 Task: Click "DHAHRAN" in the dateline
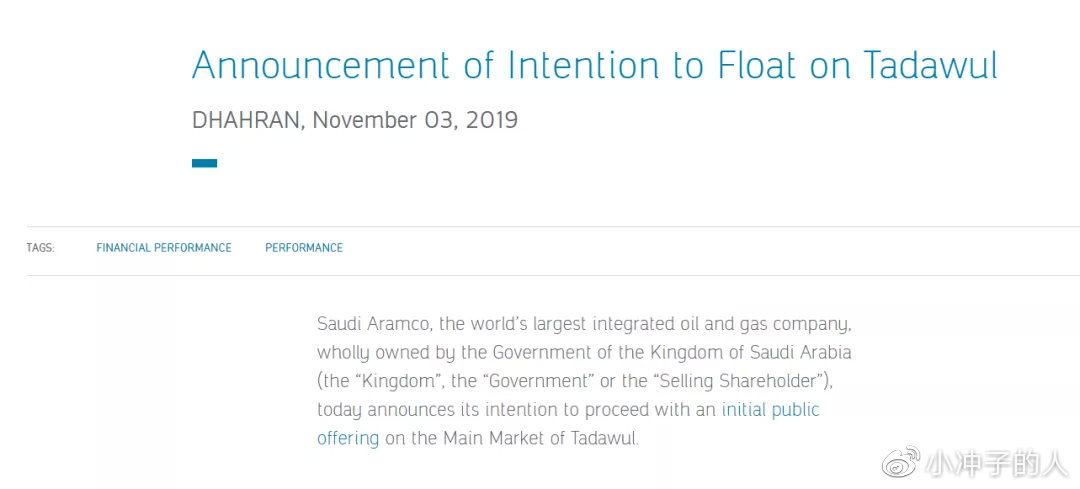(246, 121)
